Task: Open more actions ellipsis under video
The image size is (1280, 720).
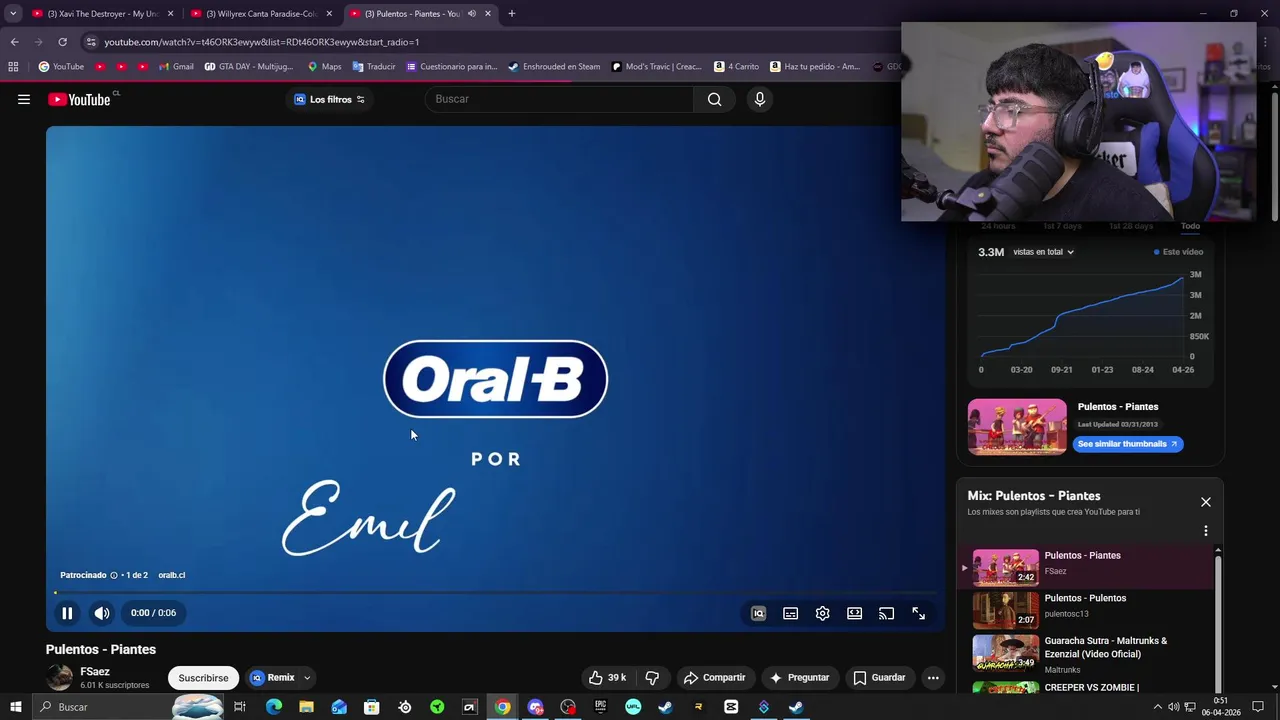Action: coord(933,677)
